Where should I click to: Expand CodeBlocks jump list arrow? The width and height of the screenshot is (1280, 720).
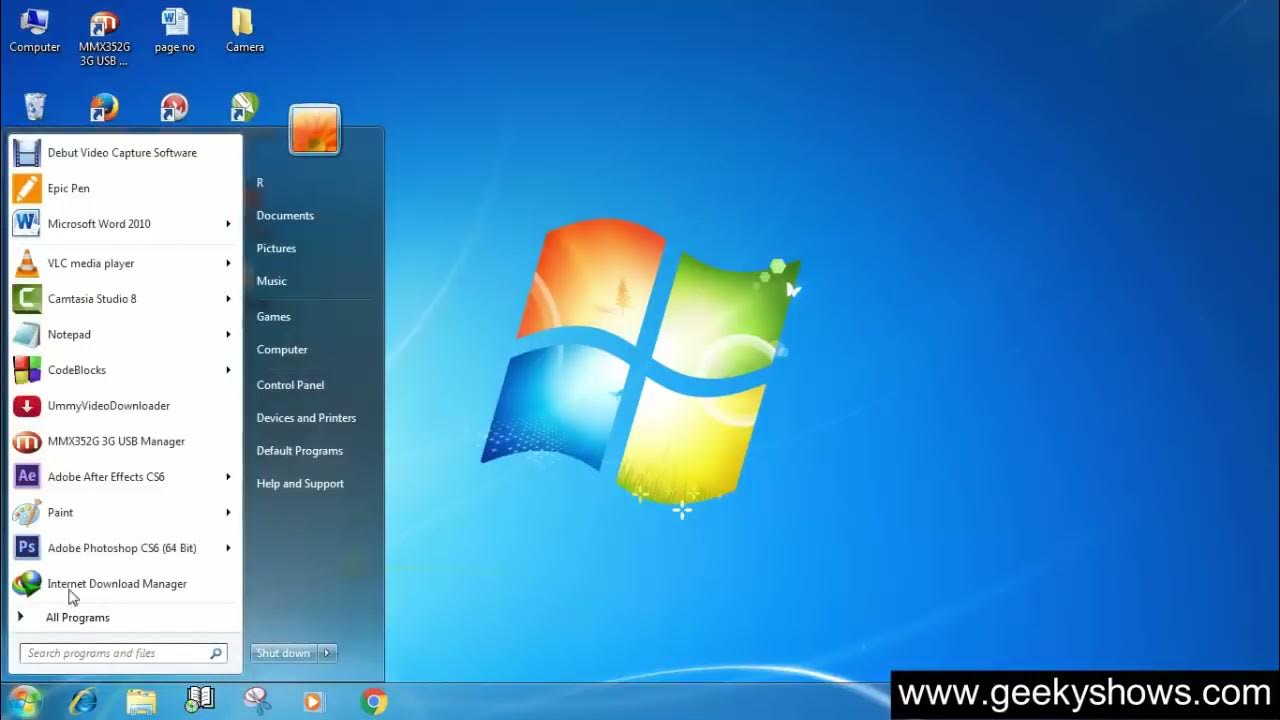pyautogui.click(x=229, y=370)
